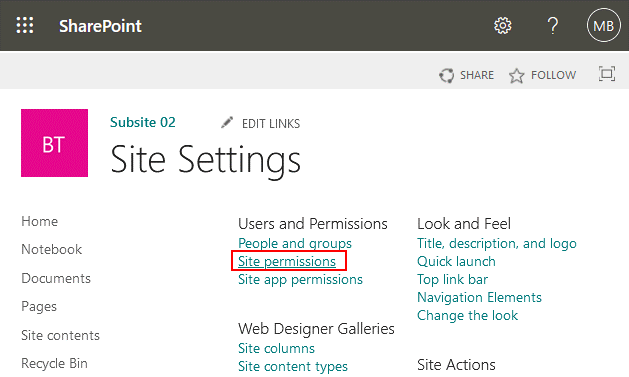This screenshot has width=629, height=377.
Task: Open Site contents in left navigation
Action: [61, 335]
